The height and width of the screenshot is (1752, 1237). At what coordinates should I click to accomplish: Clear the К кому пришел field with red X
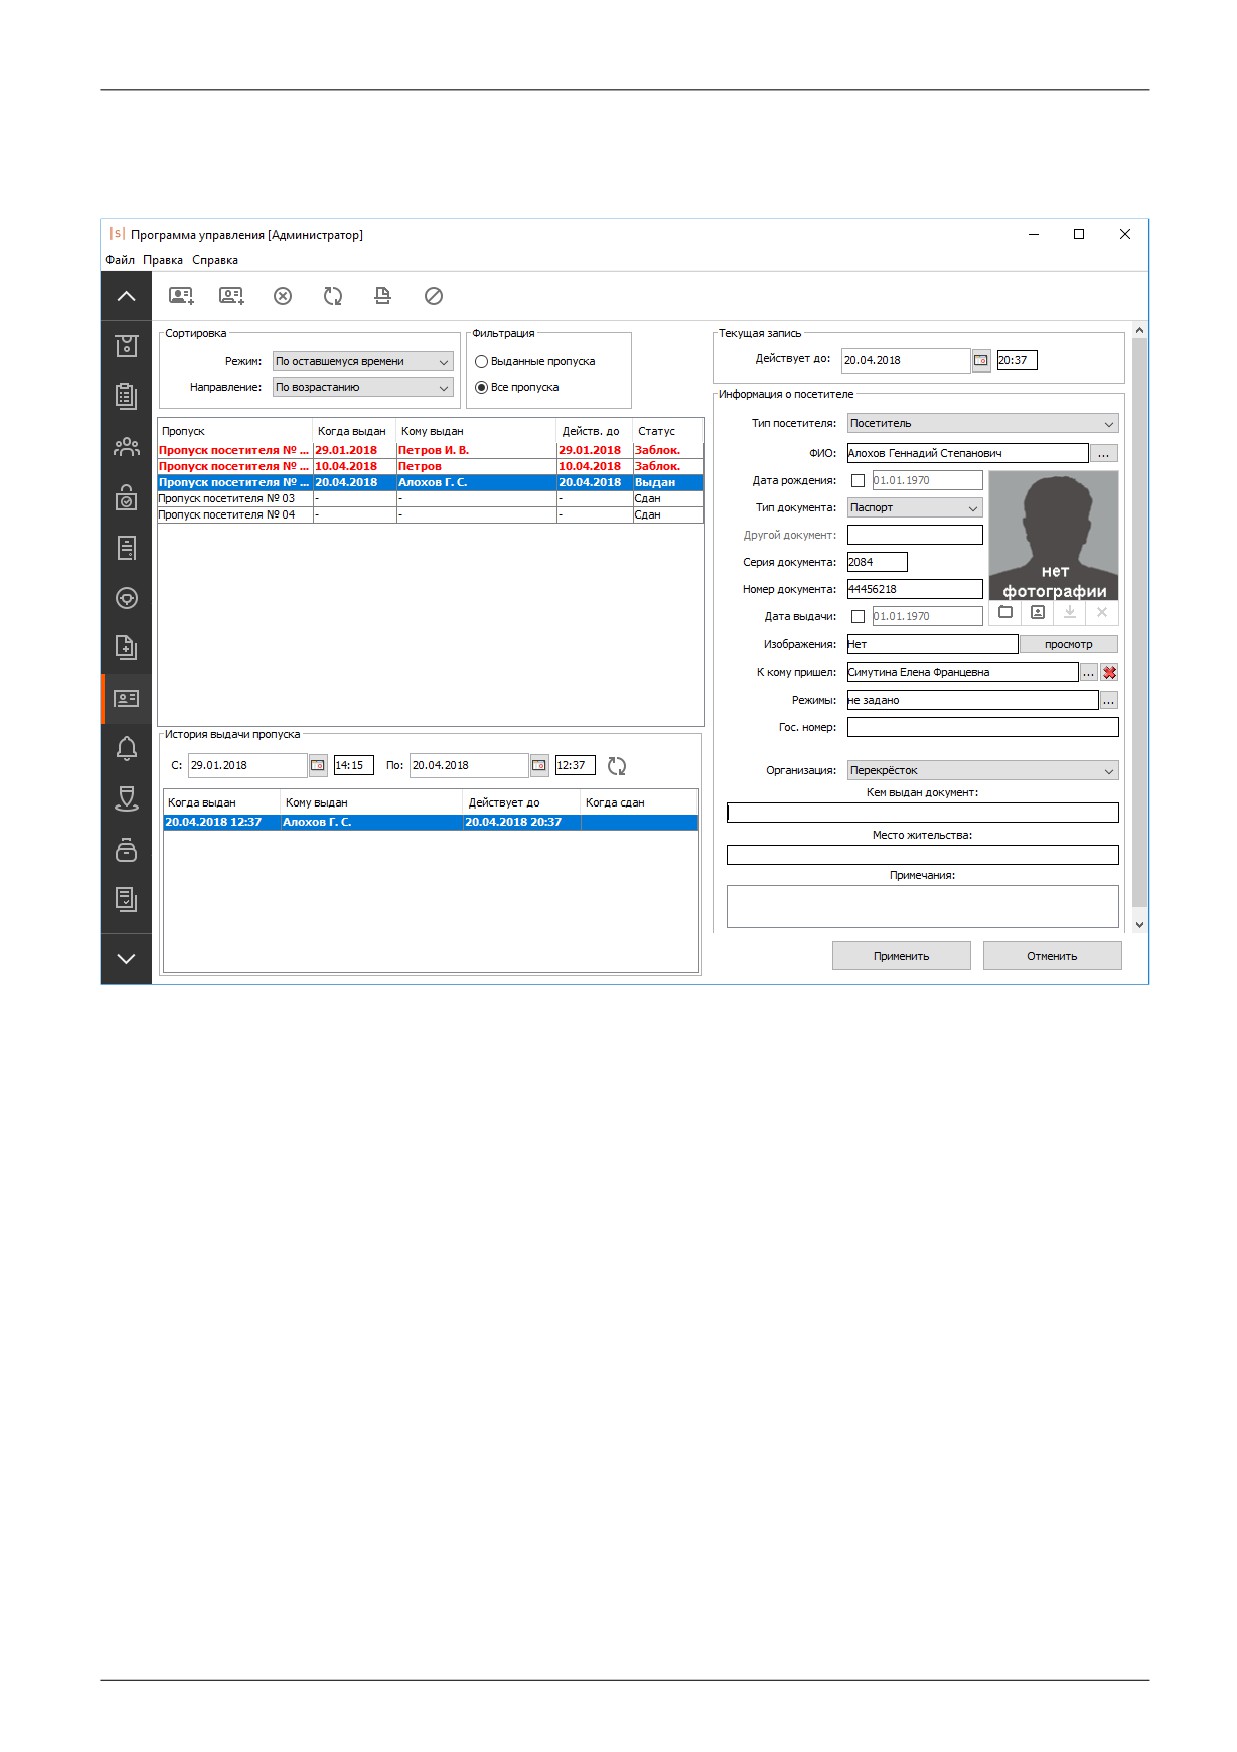(x=1109, y=673)
